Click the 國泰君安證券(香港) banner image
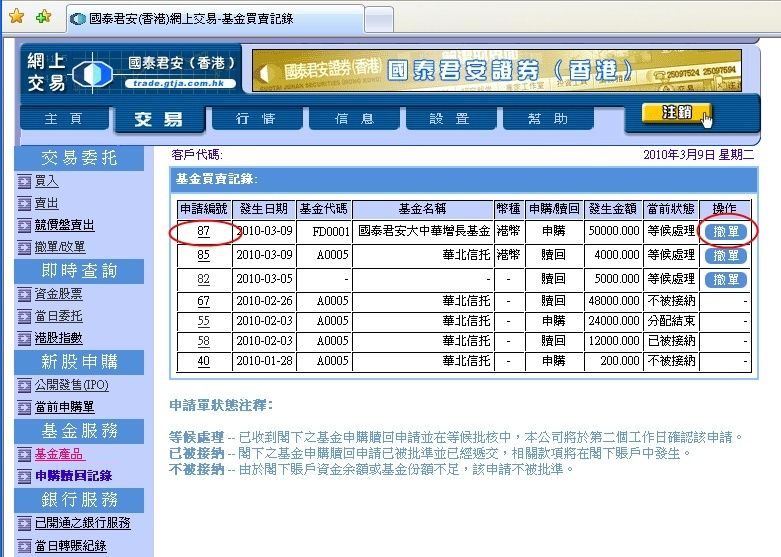The height and width of the screenshot is (557, 781). pos(497,70)
